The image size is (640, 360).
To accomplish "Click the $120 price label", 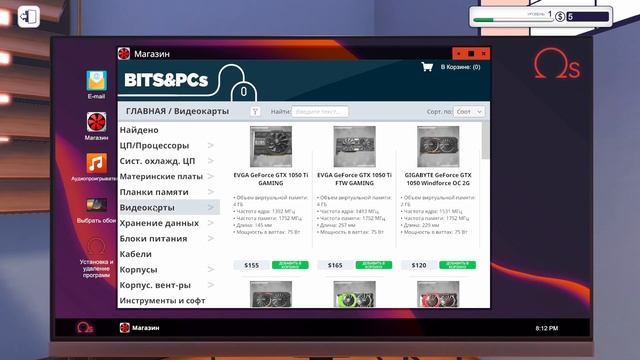I will coord(419,265).
